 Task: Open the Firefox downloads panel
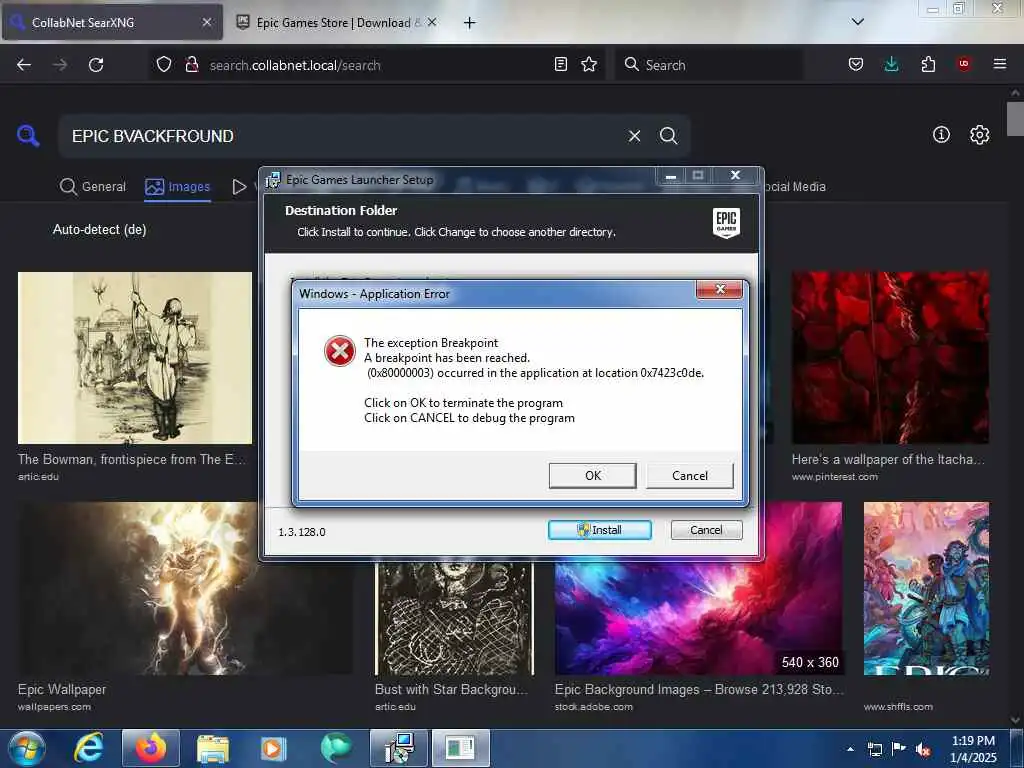tap(891, 64)
